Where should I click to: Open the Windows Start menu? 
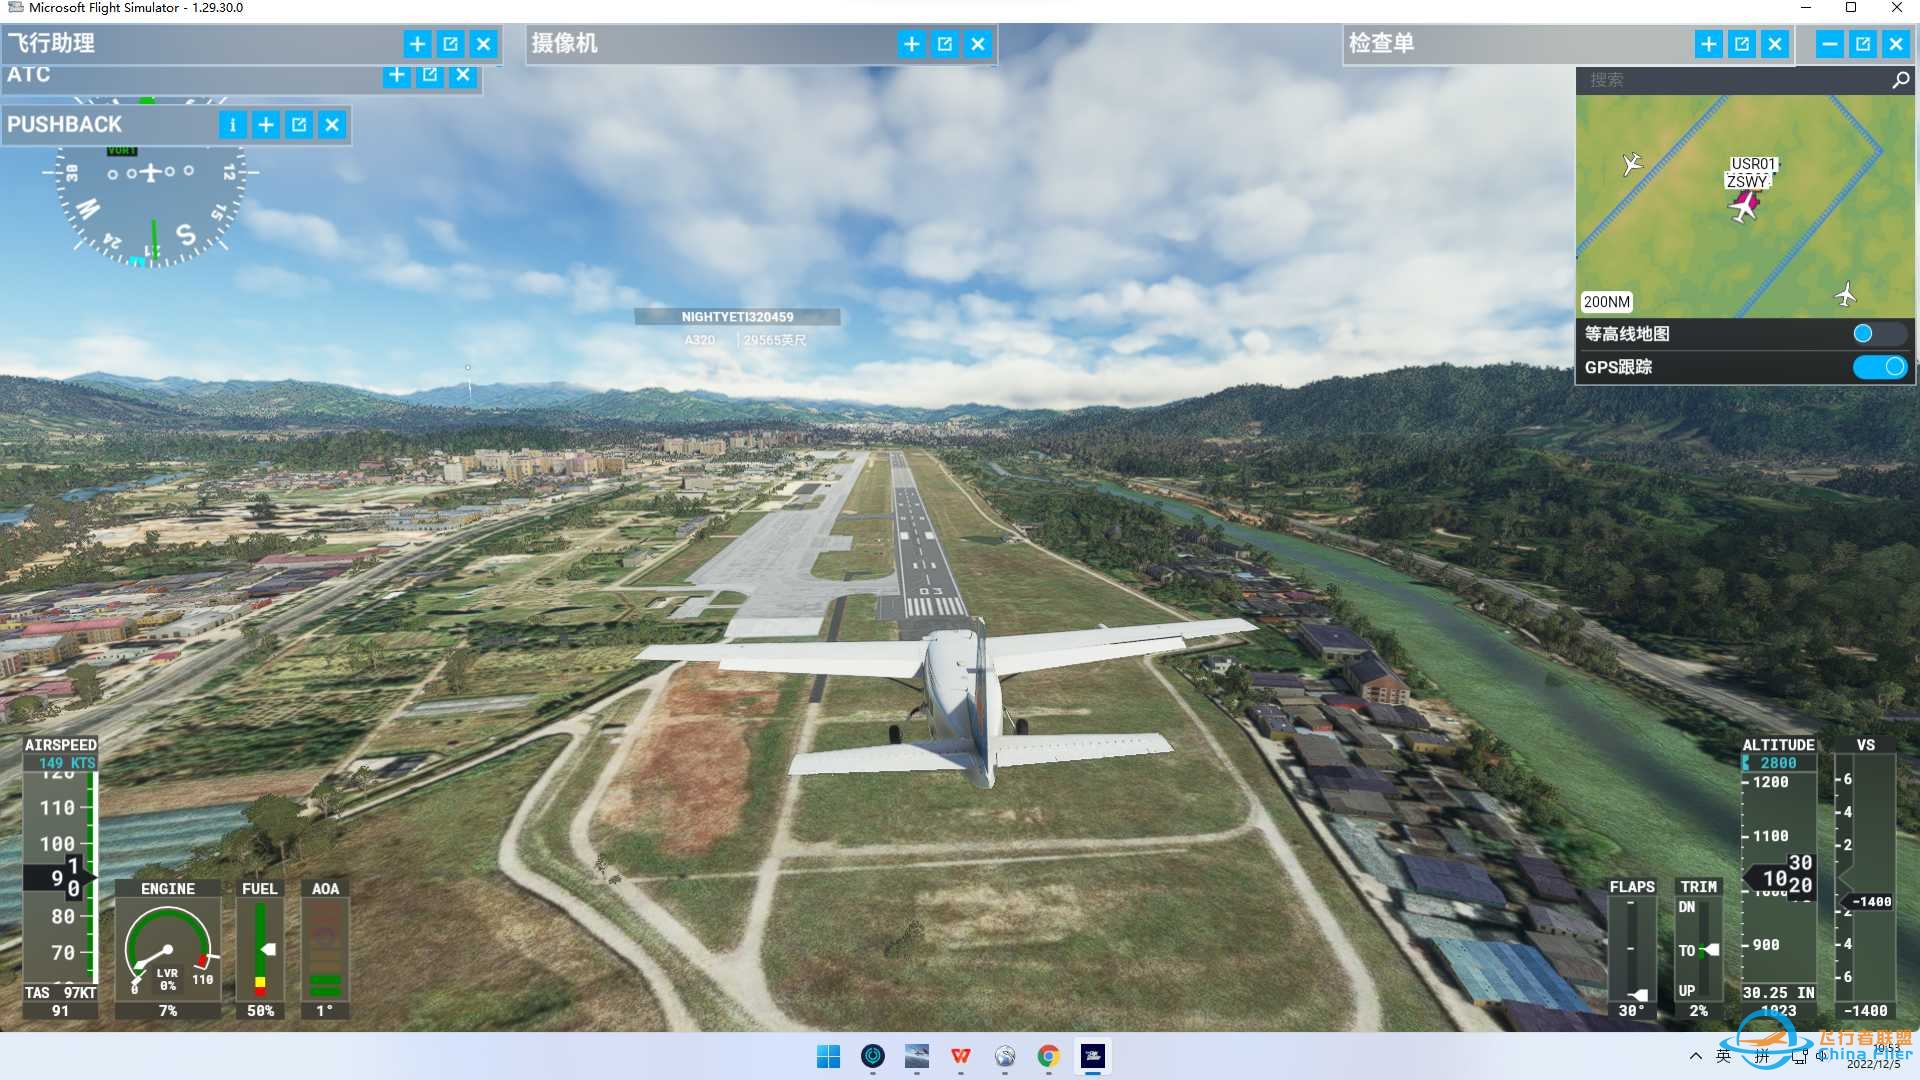[x=829, y=1056]
